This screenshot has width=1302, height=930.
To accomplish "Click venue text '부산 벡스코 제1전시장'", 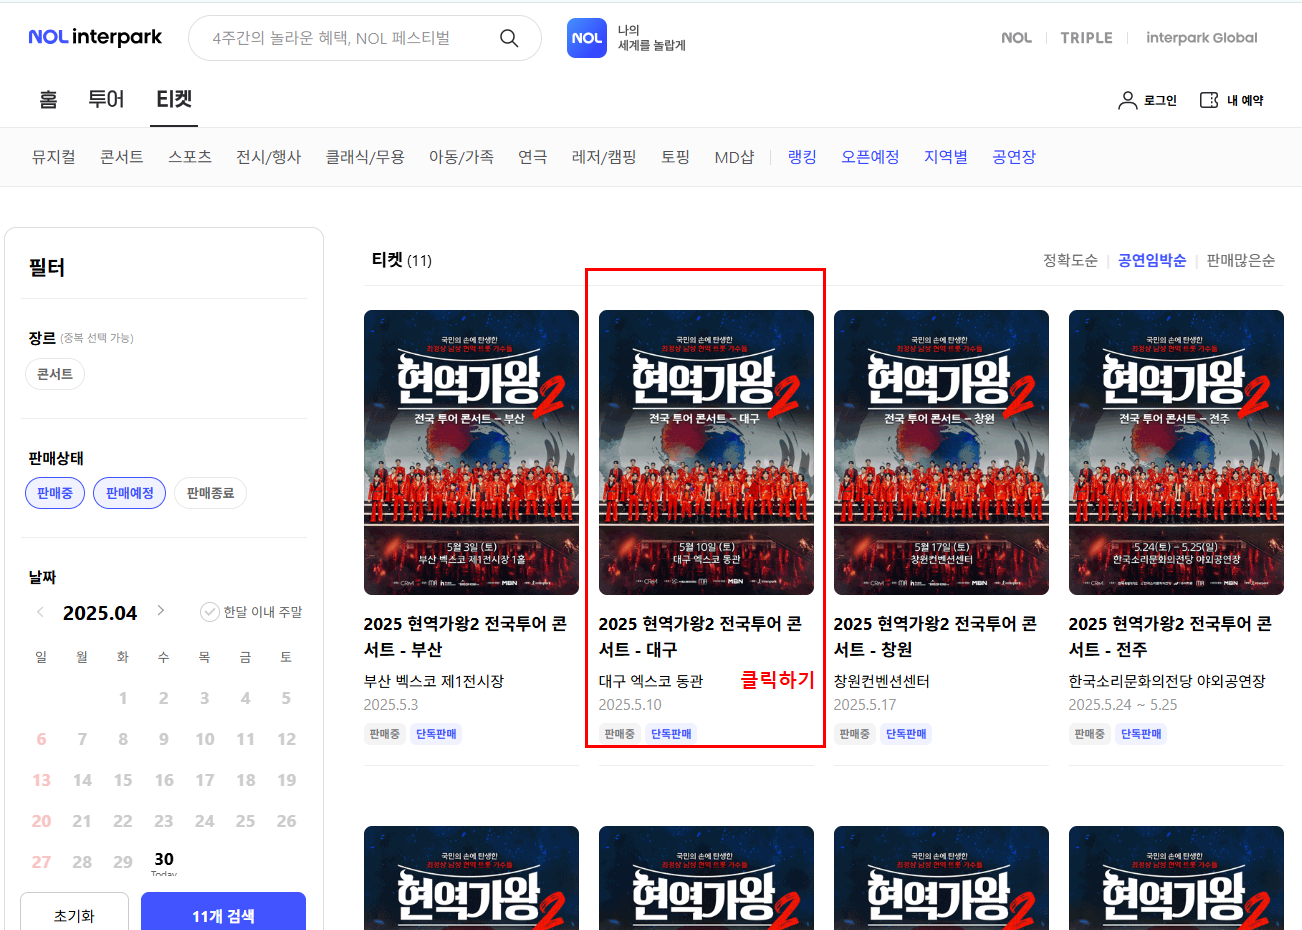I will [x=434, y=681].
